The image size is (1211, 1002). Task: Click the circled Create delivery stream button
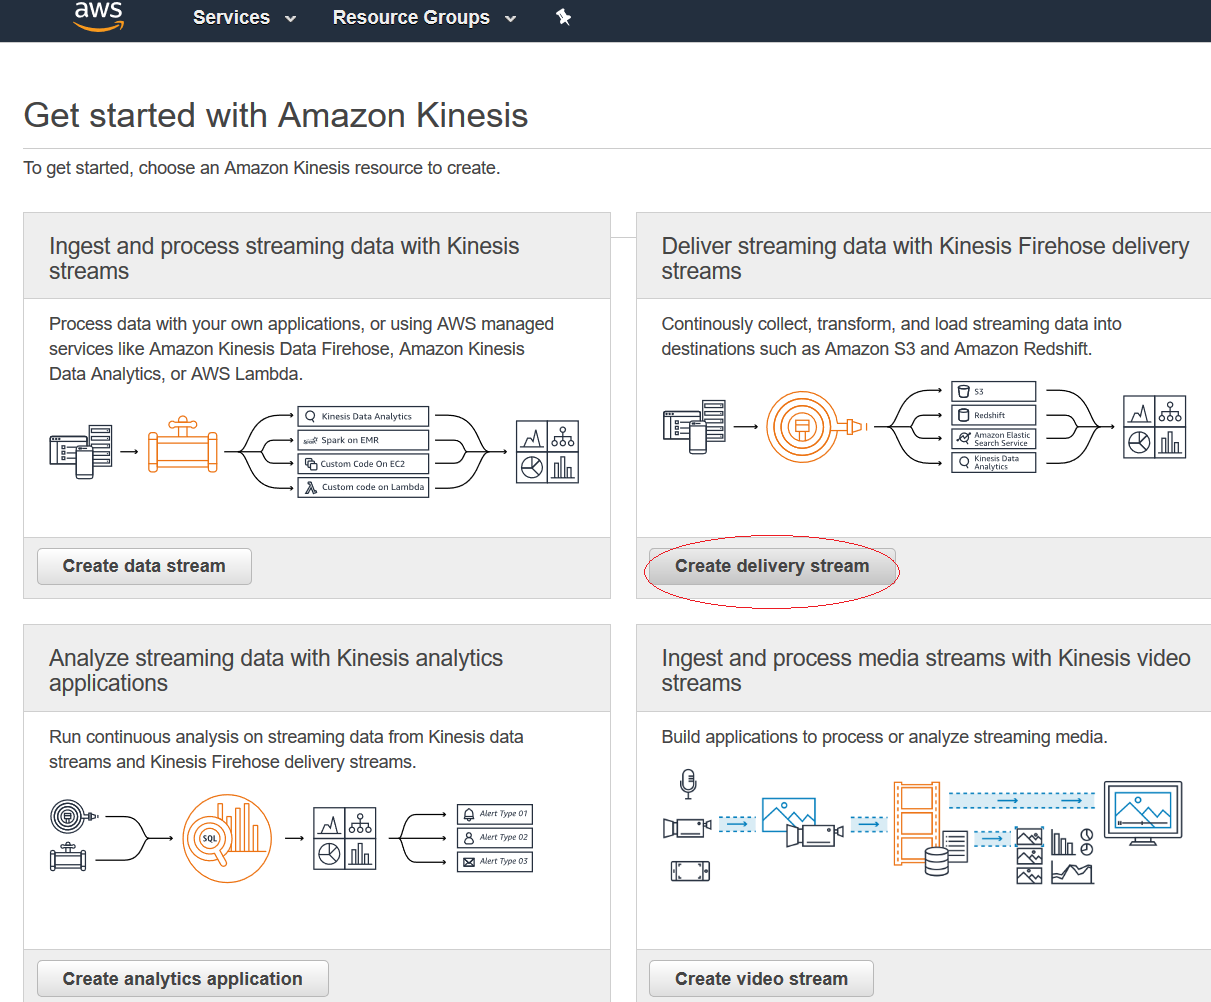(771, 566)
